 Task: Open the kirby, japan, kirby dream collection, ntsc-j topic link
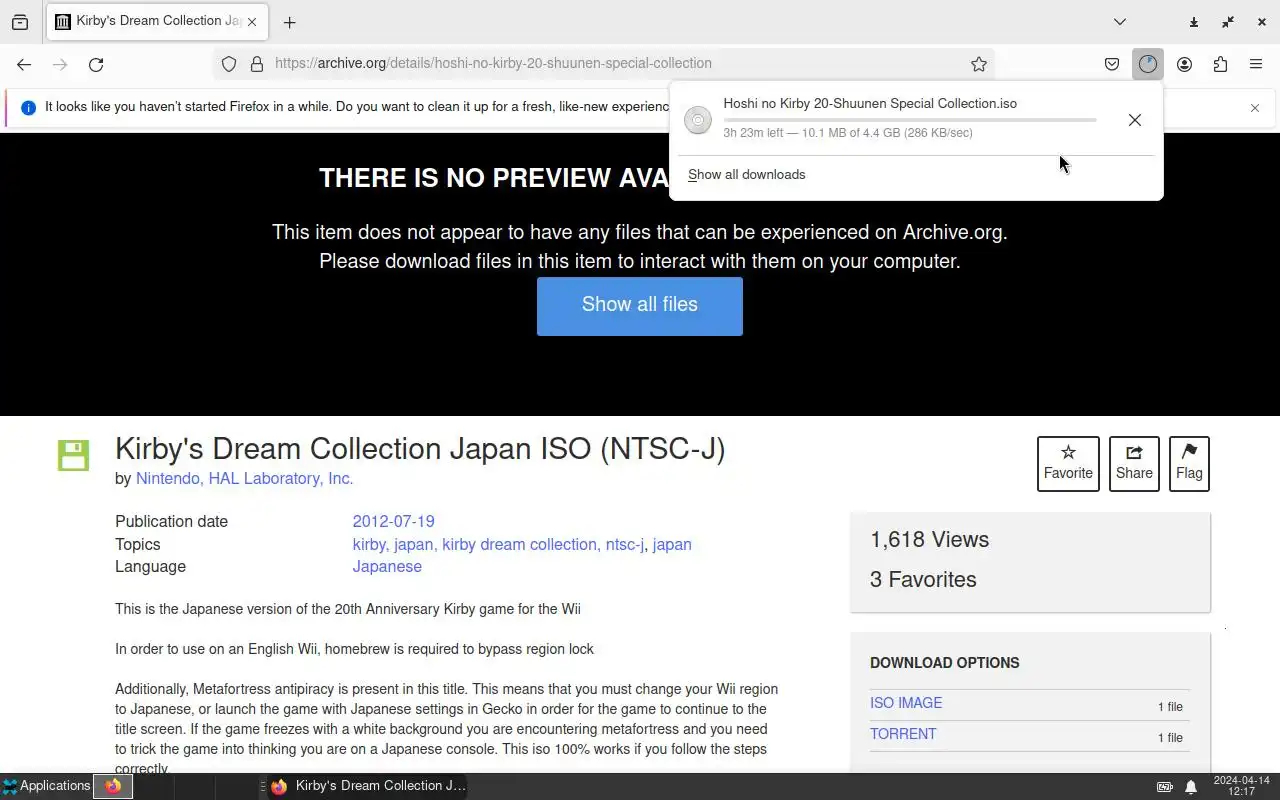pyautogui.click(x=498, y=544)
